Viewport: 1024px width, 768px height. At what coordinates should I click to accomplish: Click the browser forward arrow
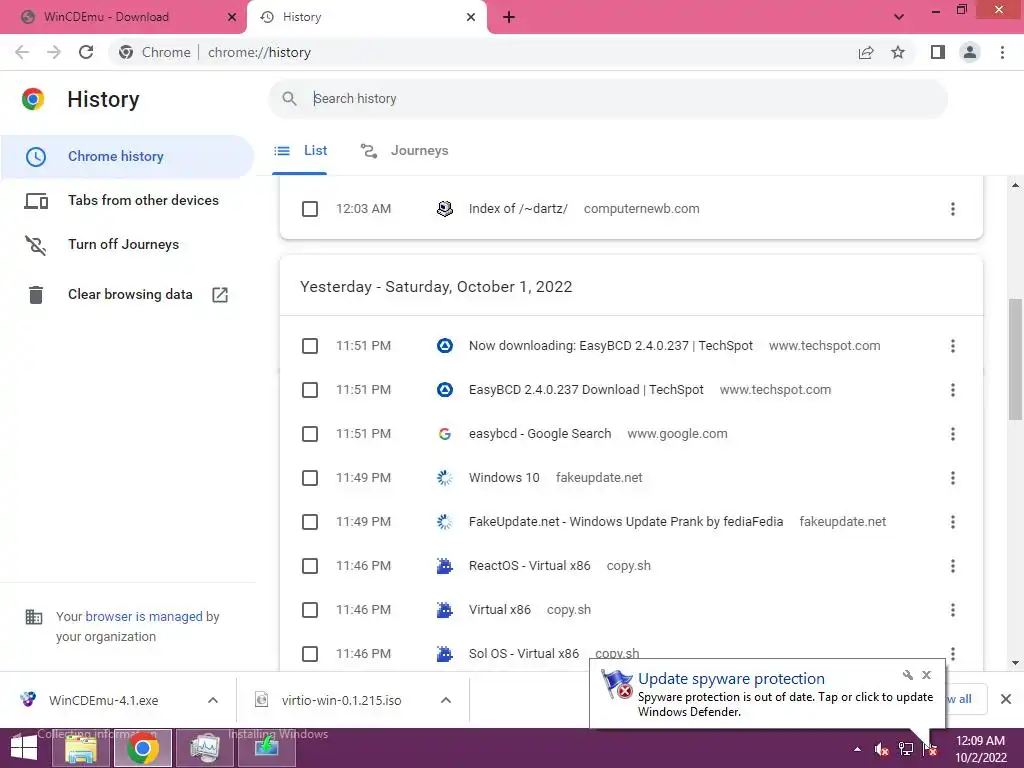(x=54, y=52)
